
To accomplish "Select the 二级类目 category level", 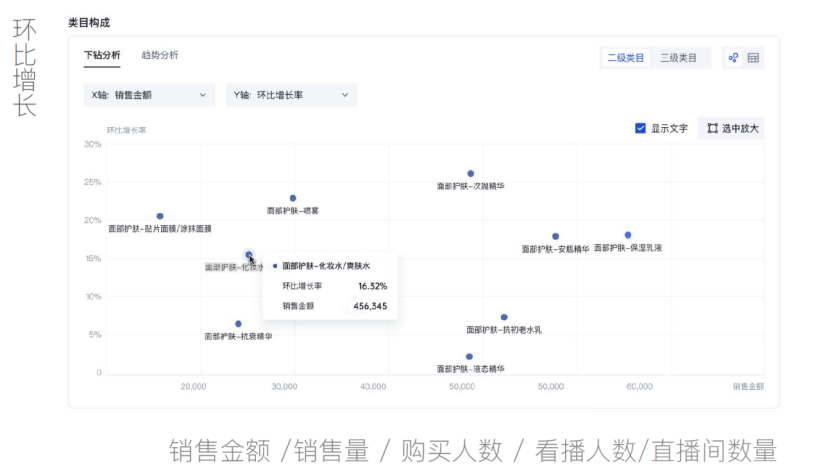I will [x=625, y=58].
